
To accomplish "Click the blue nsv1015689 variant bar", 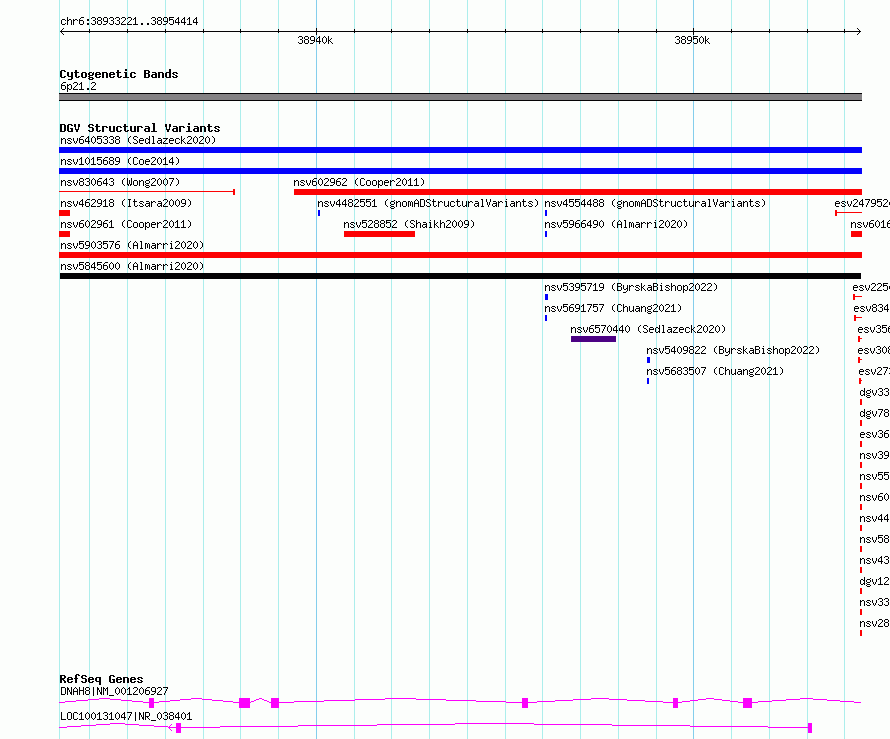I will coord(460,171).
